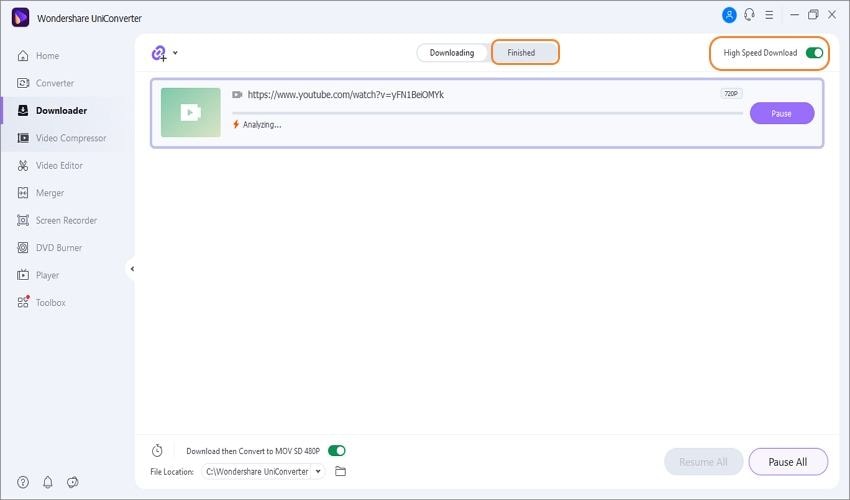Open the hamburger menu

(769, 15)
